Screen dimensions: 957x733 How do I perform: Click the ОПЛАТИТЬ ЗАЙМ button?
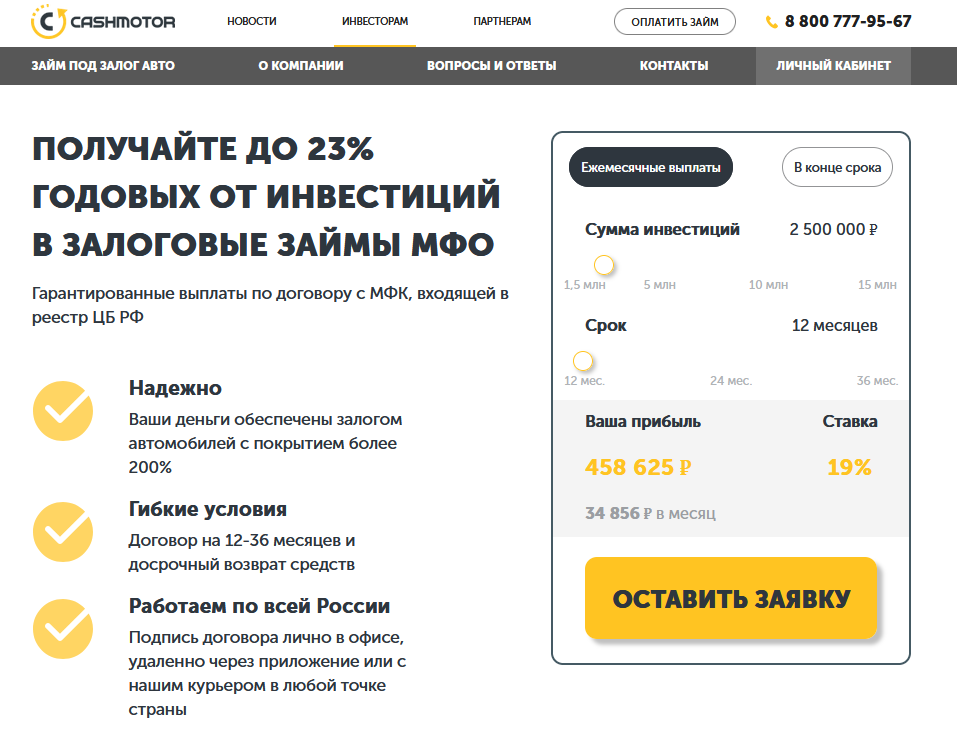tap(674, 20)
